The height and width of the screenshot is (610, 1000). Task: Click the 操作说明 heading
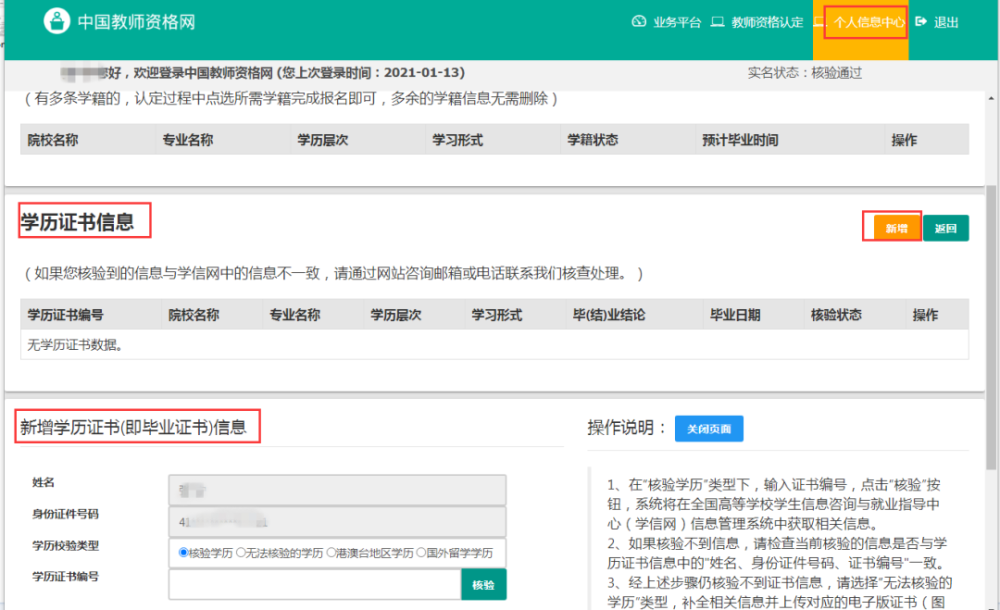coord(627,428)
